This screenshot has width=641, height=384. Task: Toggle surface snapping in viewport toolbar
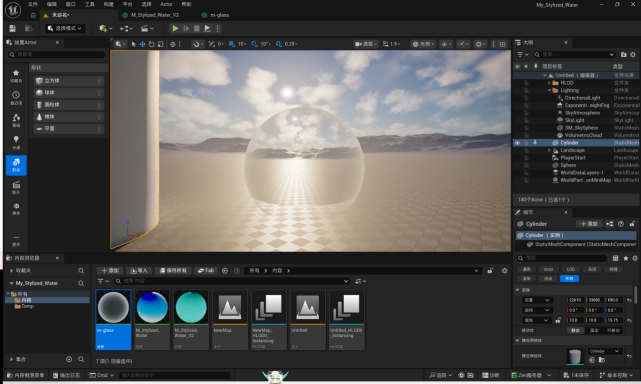[x=197, y=44]
